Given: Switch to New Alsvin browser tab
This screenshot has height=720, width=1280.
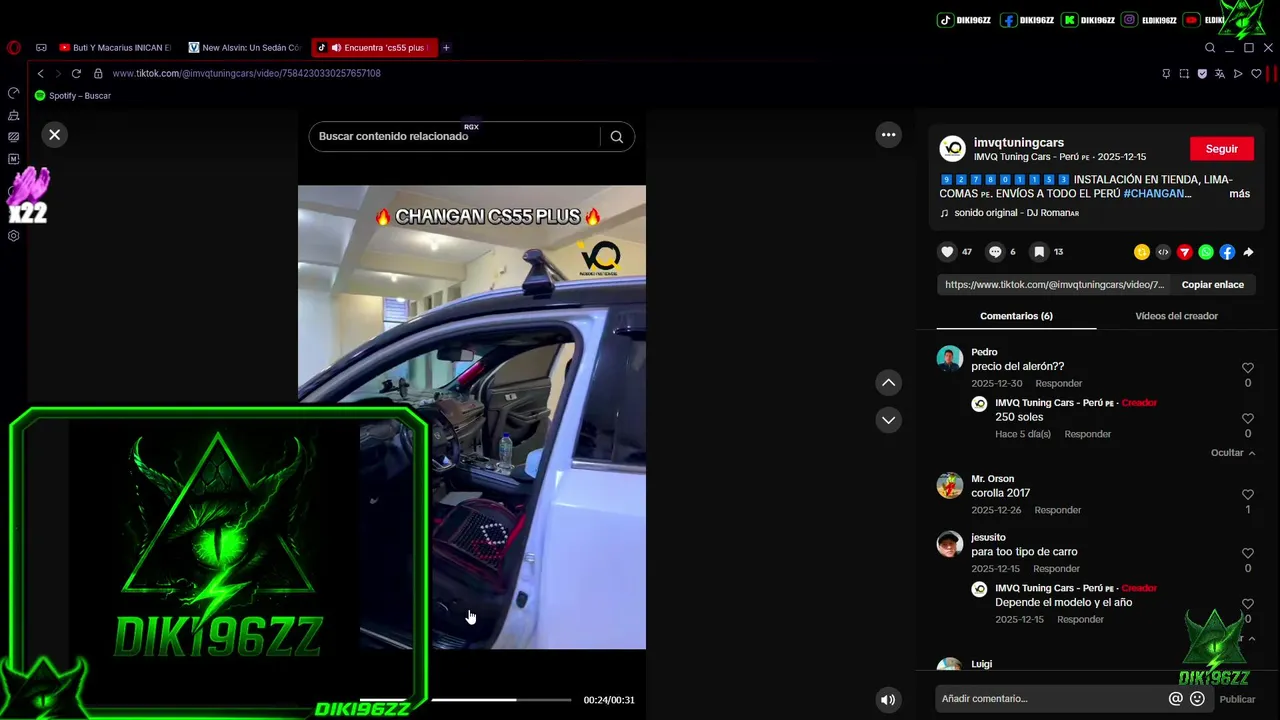Looking at the screenshot, I should click(244, 48).
